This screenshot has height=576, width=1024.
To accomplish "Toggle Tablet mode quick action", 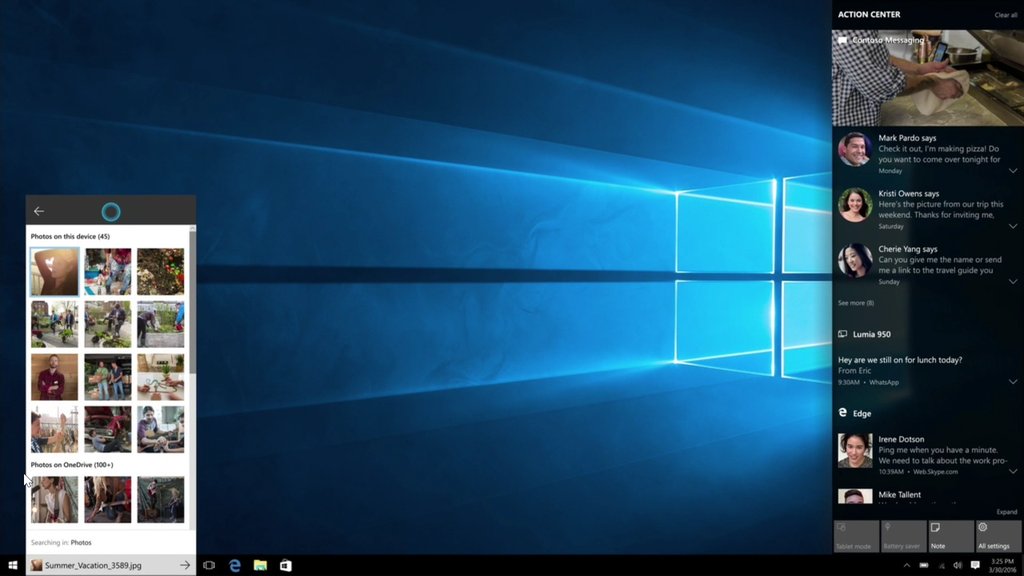I will coord(855,536).
